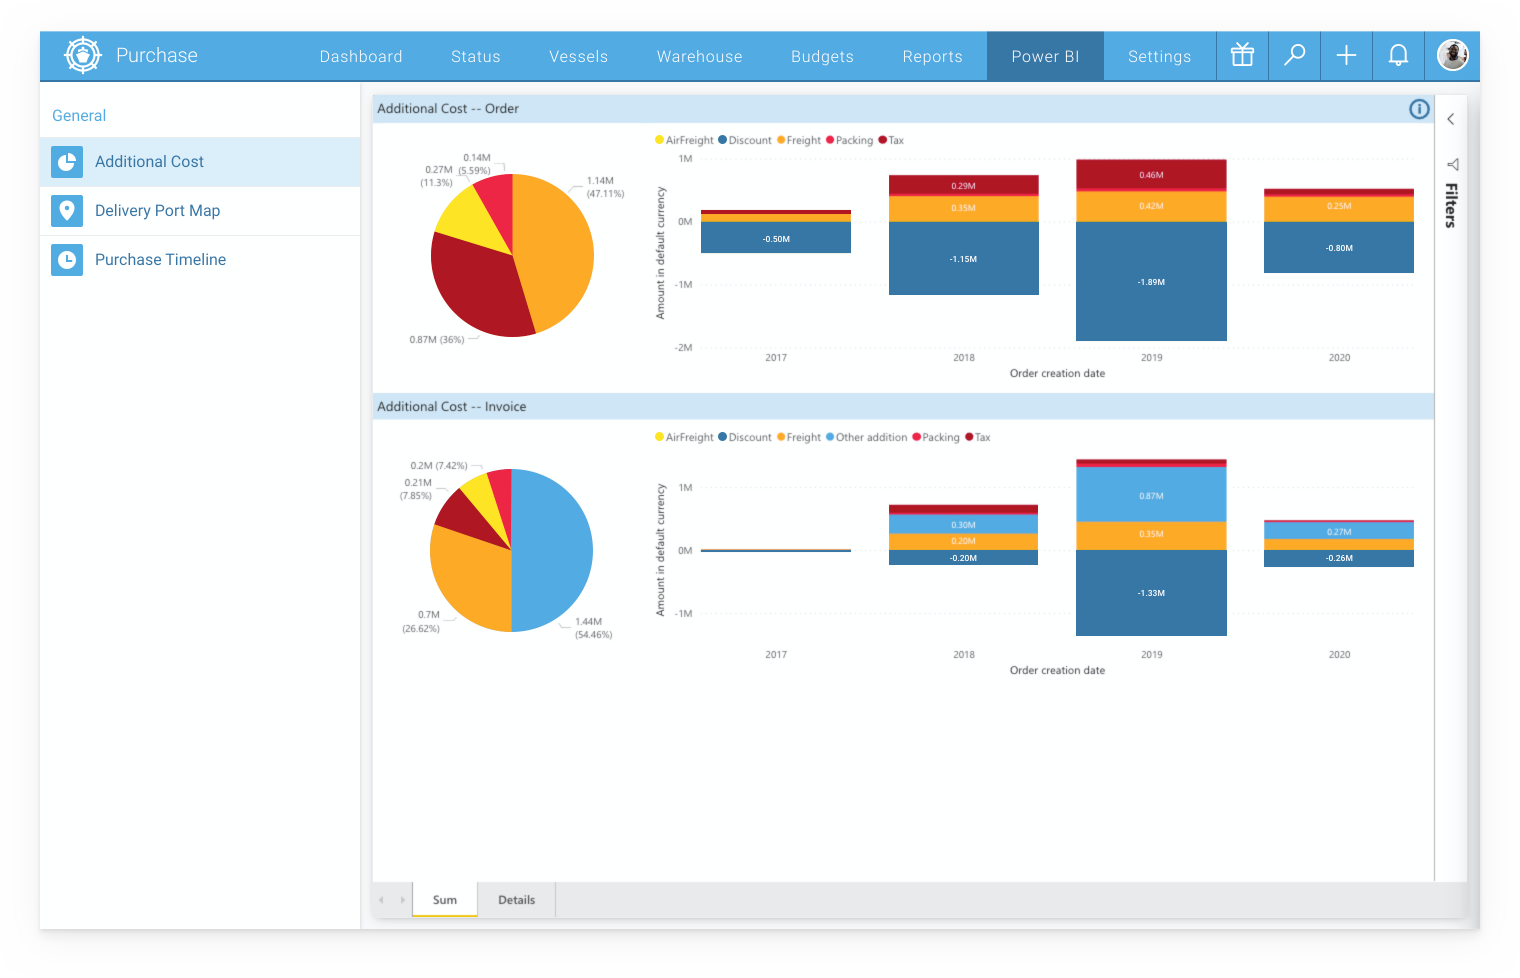
Task: Click the blue slice of Invoice pie chart
Action: click(x=552, y=550)
